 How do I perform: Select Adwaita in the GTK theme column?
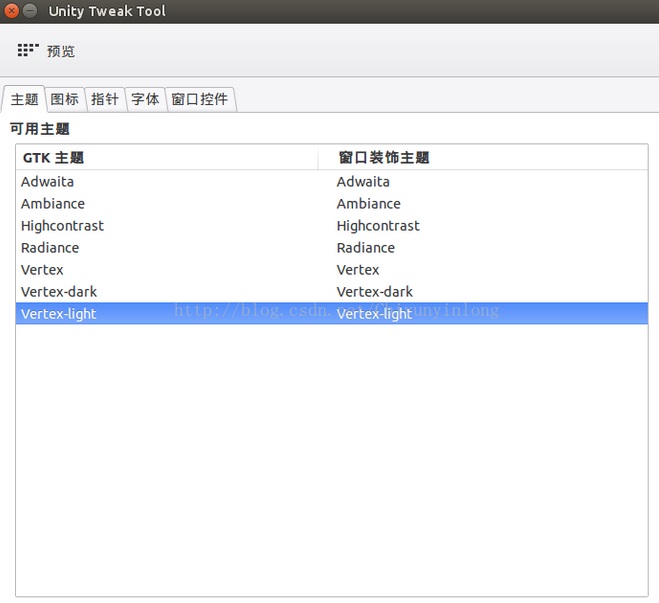click(x=47, y=182)
